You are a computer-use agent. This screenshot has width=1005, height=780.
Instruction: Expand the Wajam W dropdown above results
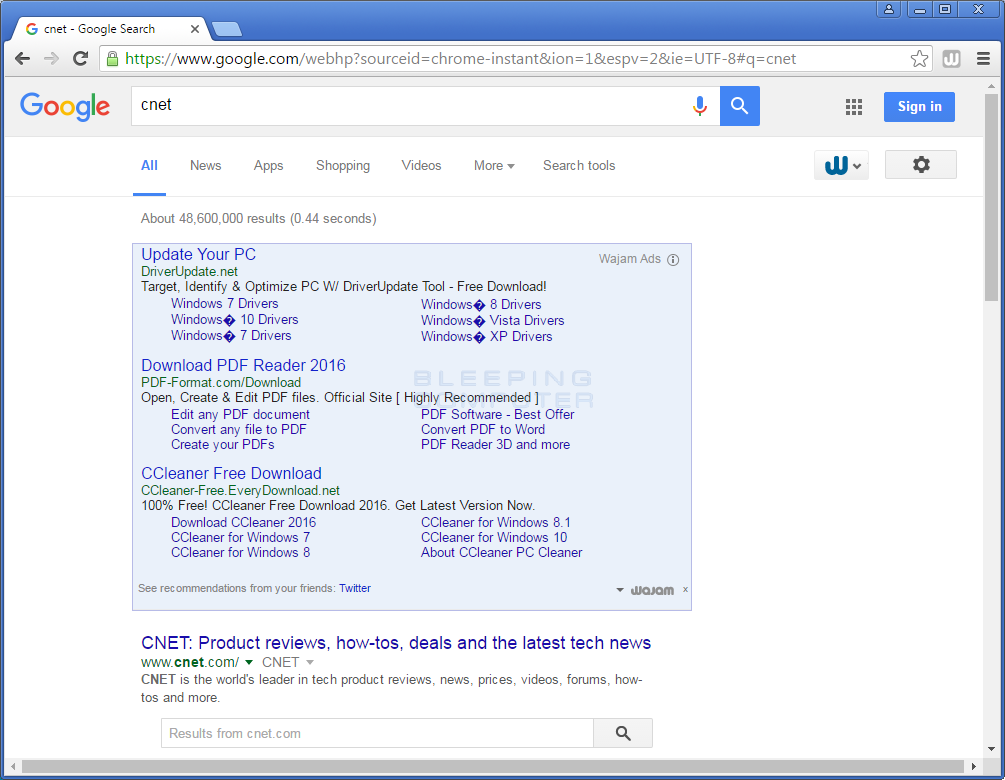[841, 164]
